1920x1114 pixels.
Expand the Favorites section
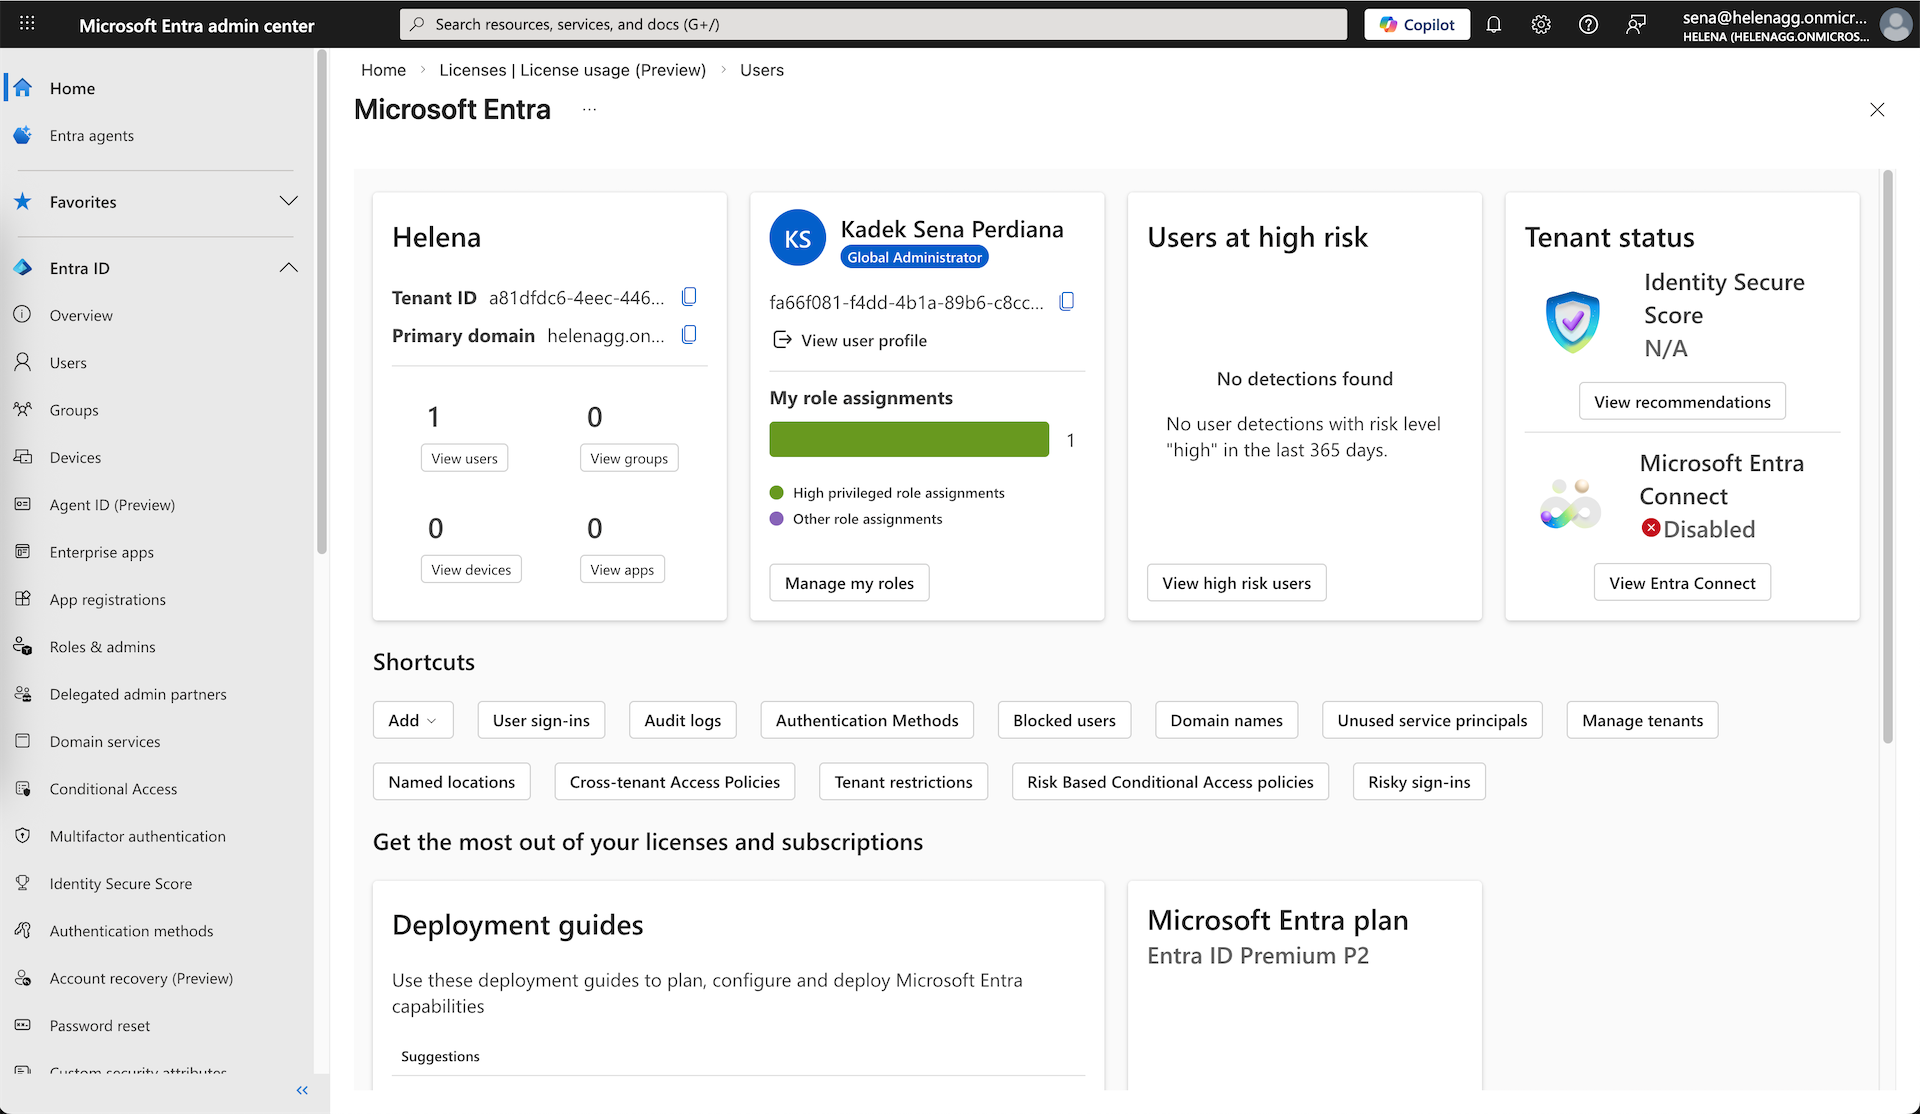point(288,202)
